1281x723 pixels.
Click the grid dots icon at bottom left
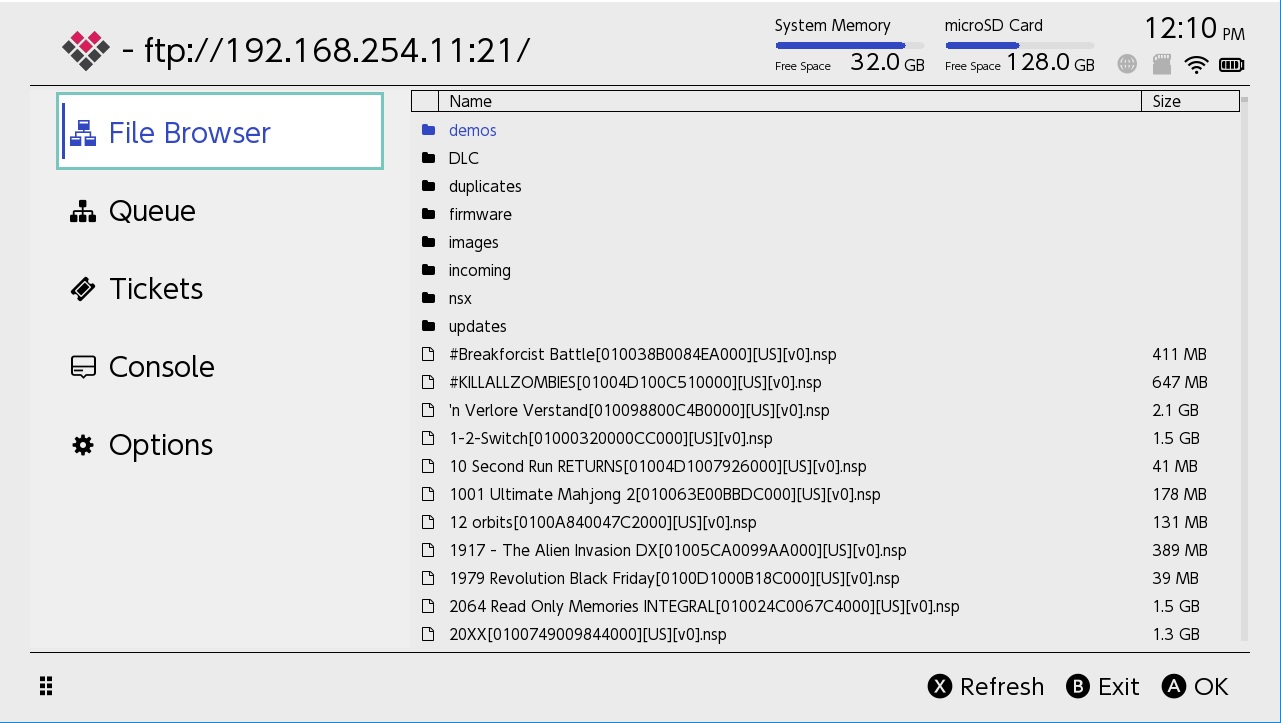tap(46, 686)
